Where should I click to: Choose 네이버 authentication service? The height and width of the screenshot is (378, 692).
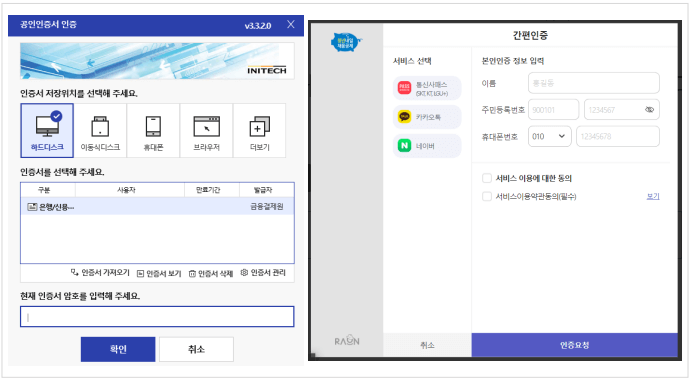[x=427, y=146]
